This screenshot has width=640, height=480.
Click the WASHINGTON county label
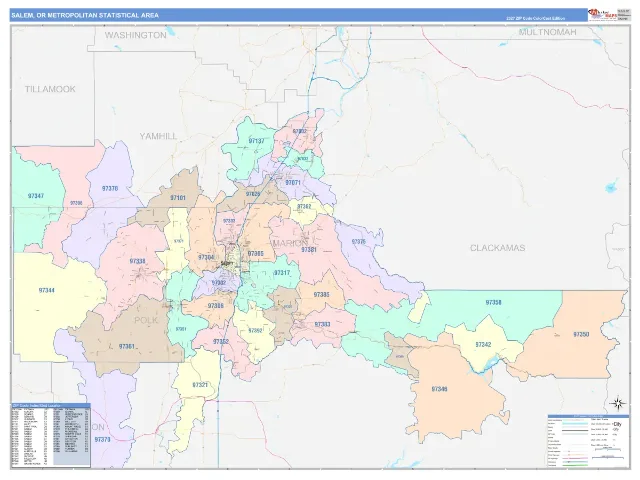[136, 36]
